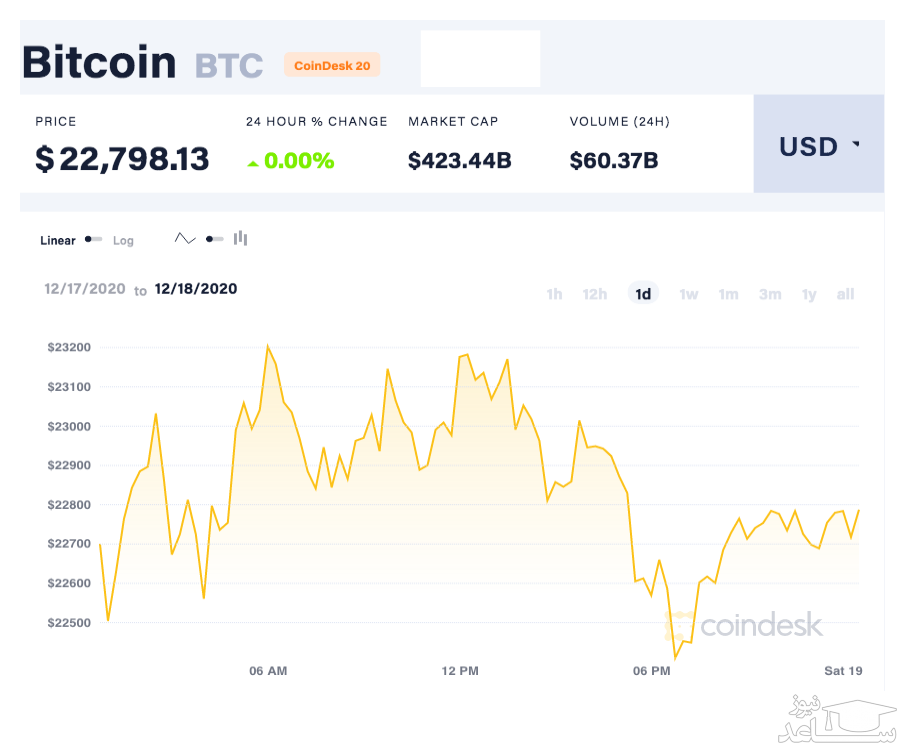This screenshot has height=751, width=905.
Task: Switch to the 12h time range
Action: (595, 294)
